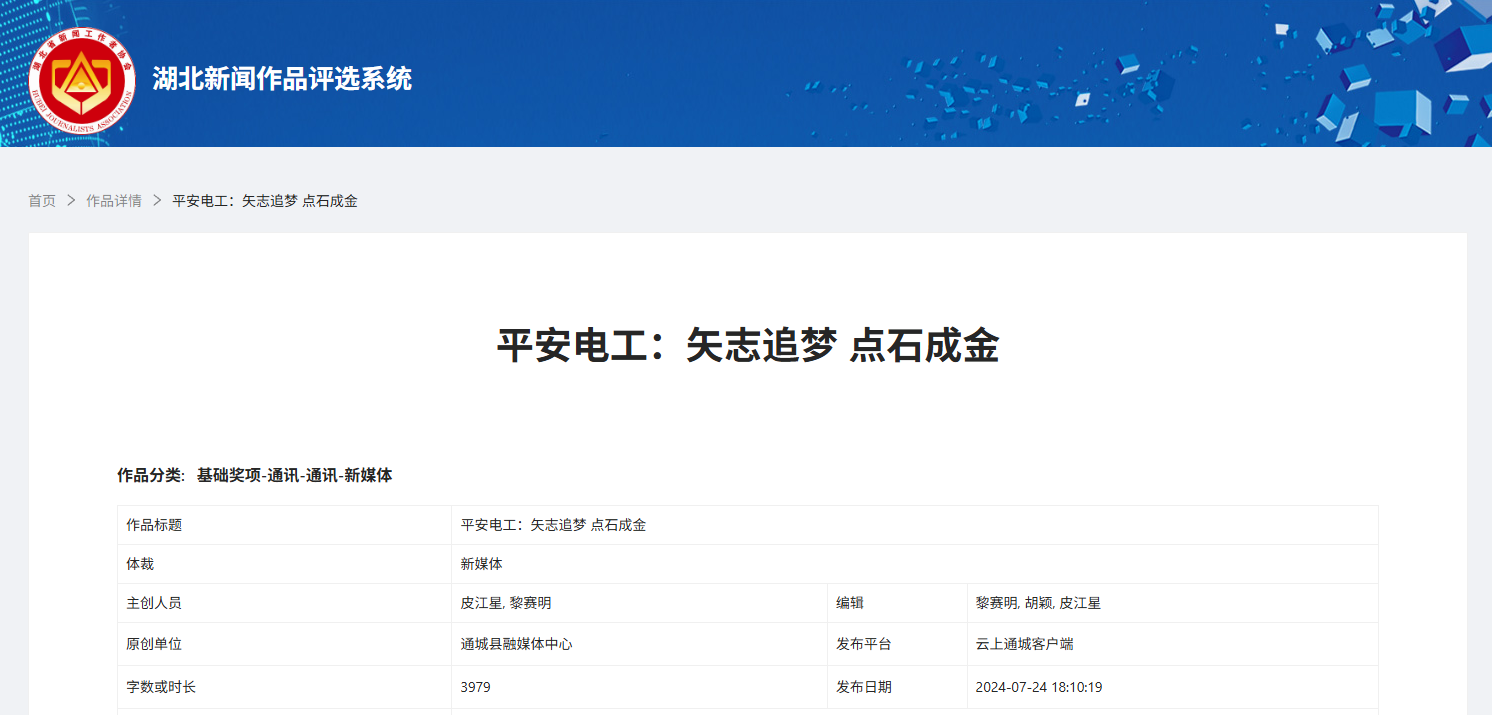1492x715 pixels.
Task: Click the 主创人员 label cell
Action: [x=154, y=603]
